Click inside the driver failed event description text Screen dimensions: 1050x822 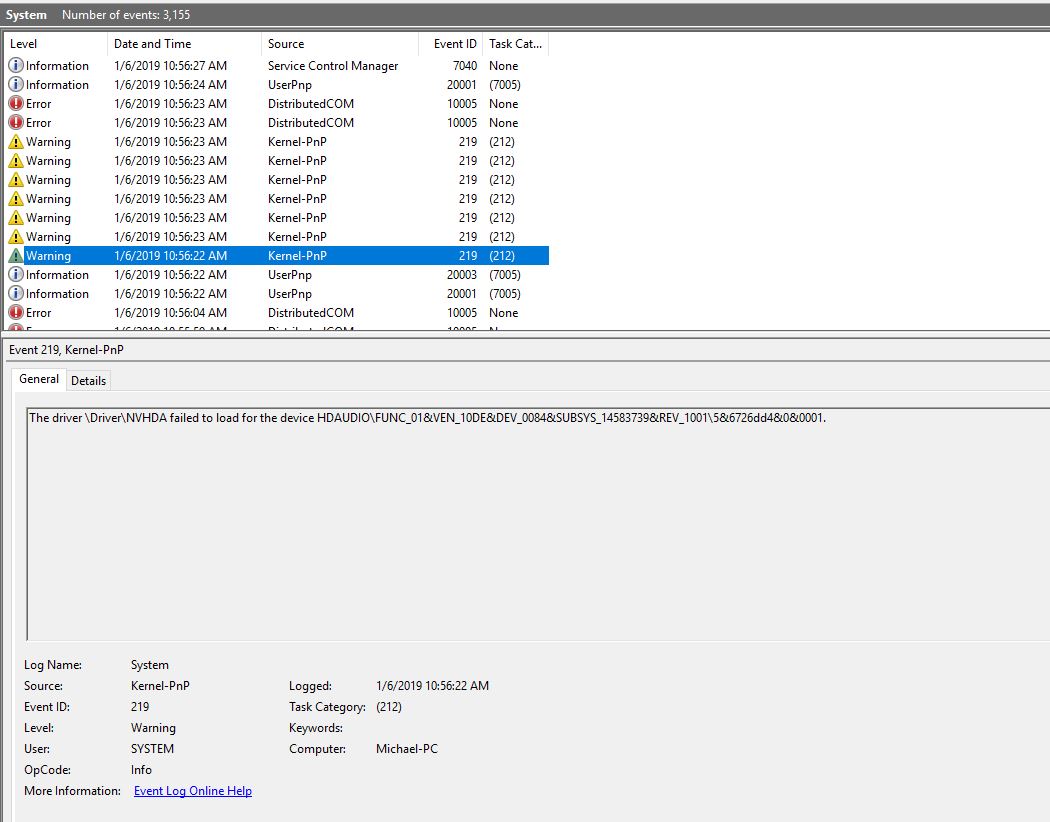(427, 418)
